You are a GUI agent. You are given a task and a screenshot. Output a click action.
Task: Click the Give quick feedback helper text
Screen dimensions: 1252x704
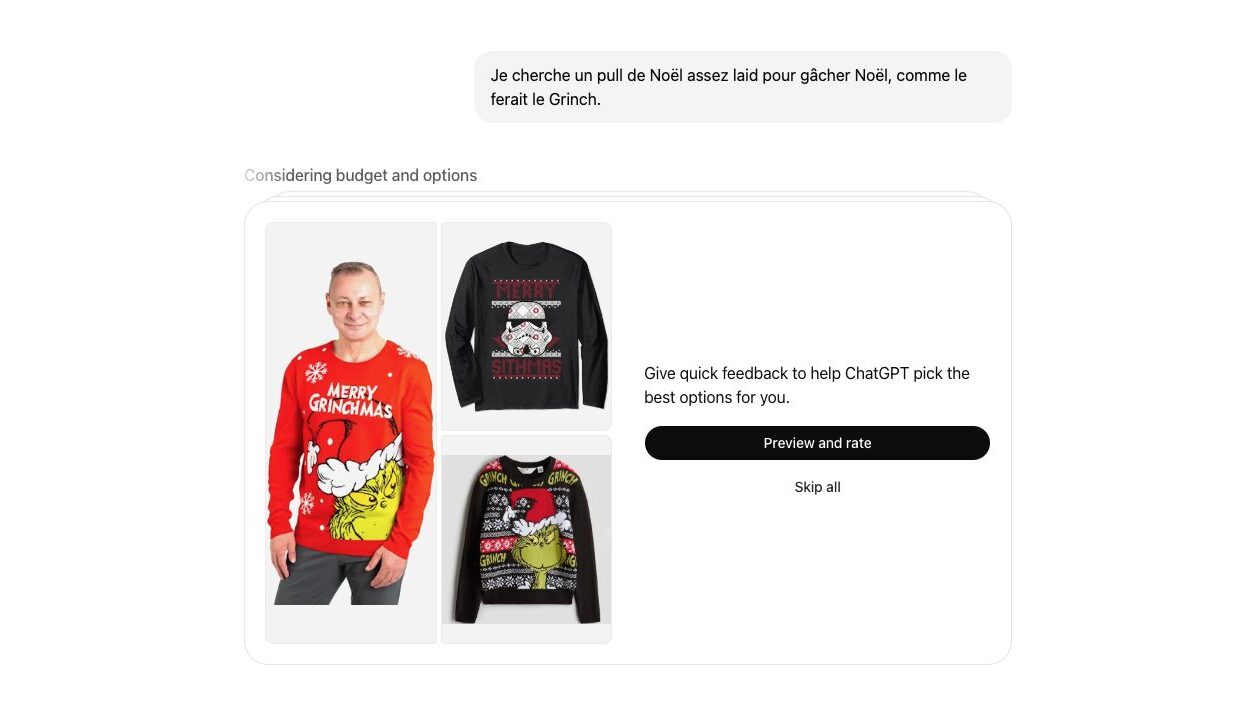tap(807, 385)
